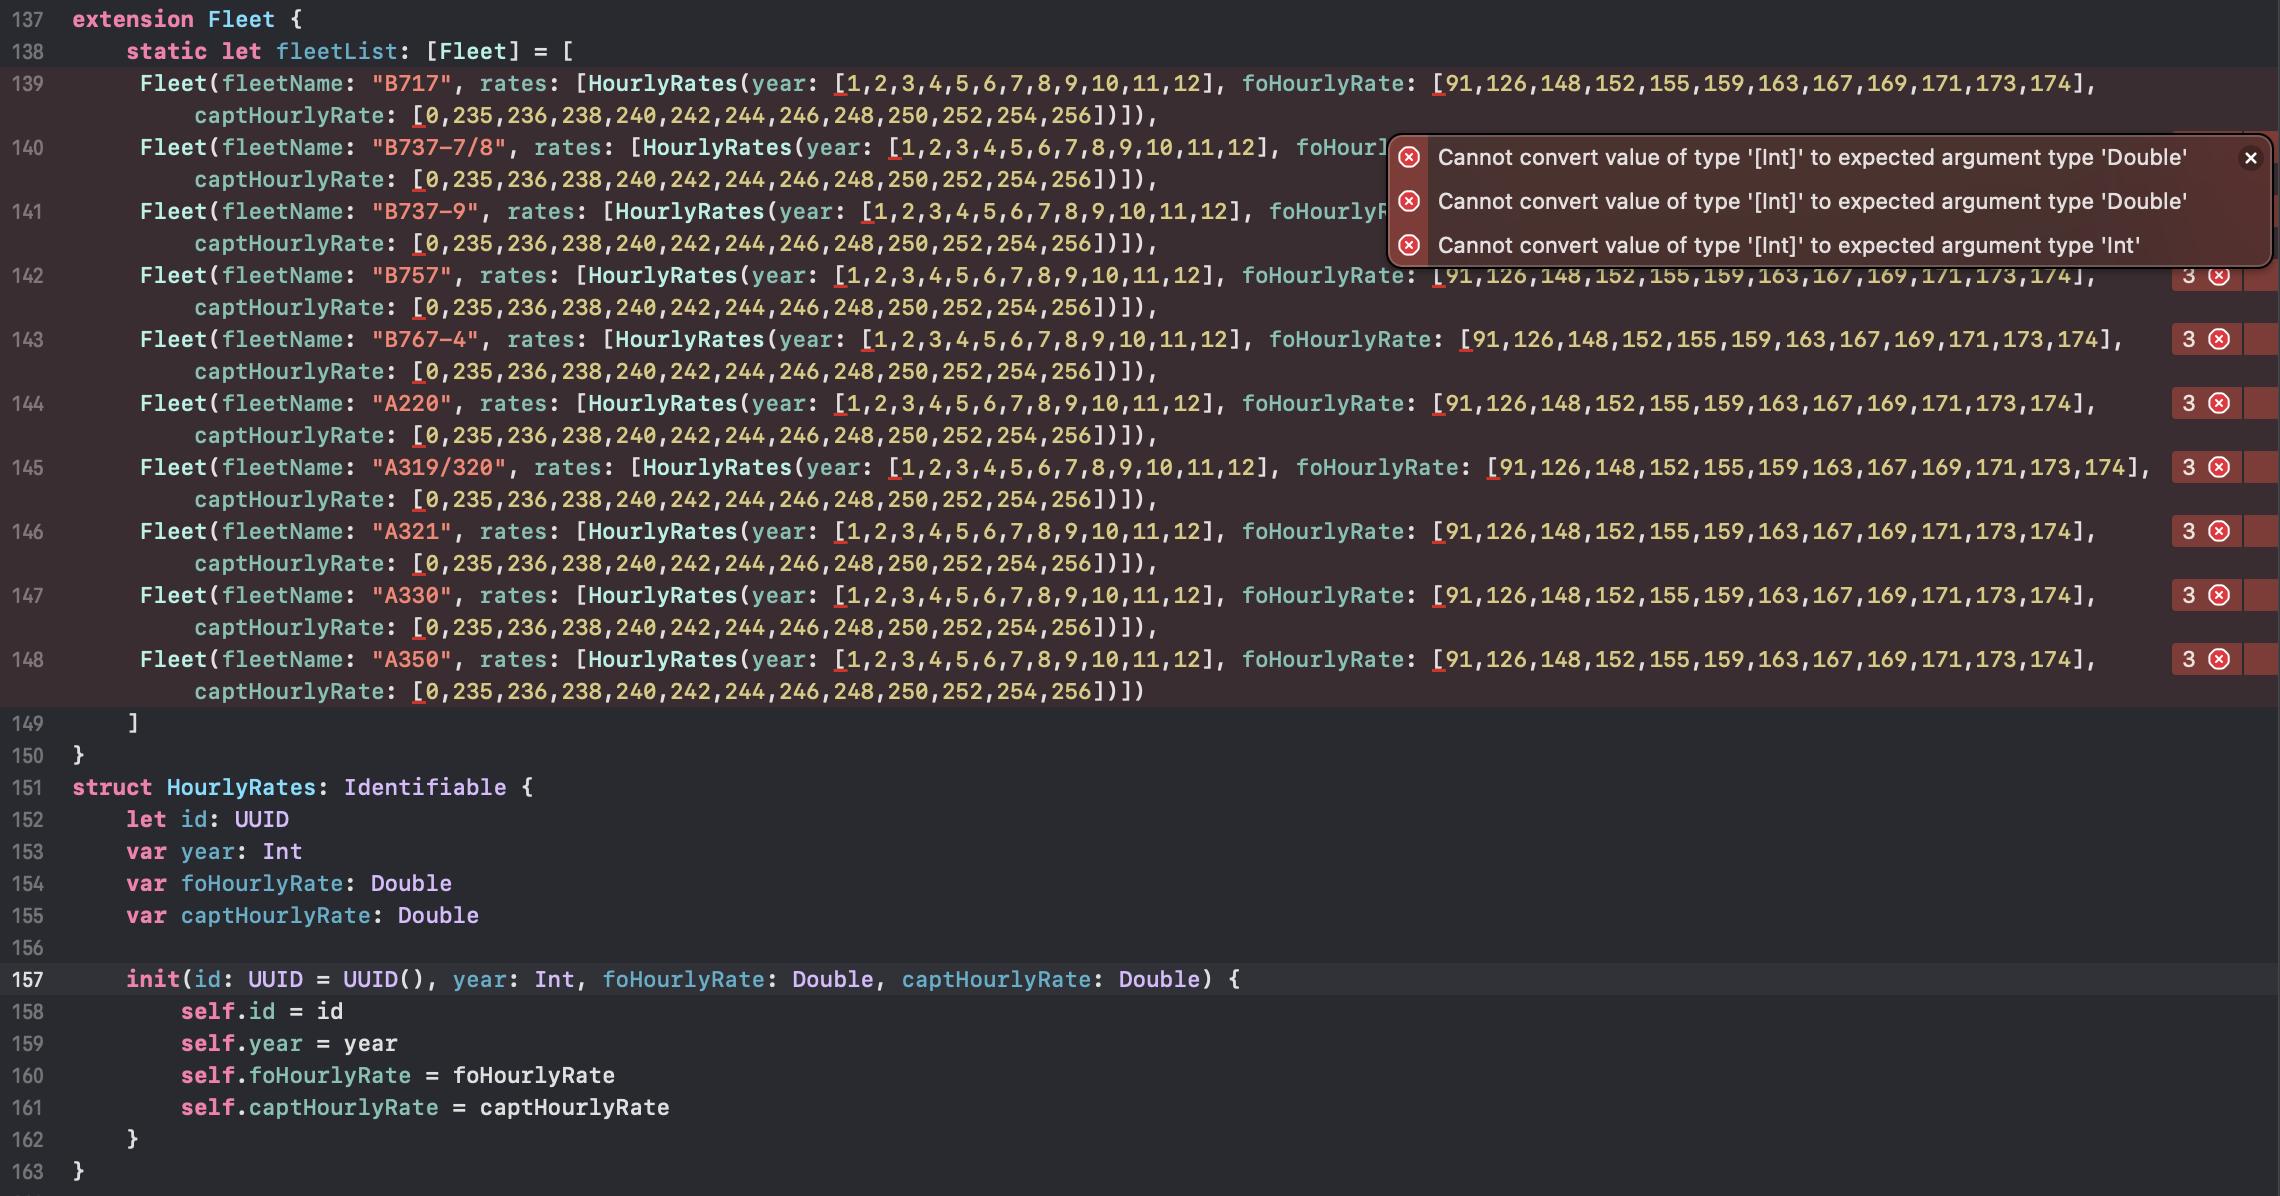Click the "A321" fleet name string
The image size is (2280, 1196).
tap(412, 531)
